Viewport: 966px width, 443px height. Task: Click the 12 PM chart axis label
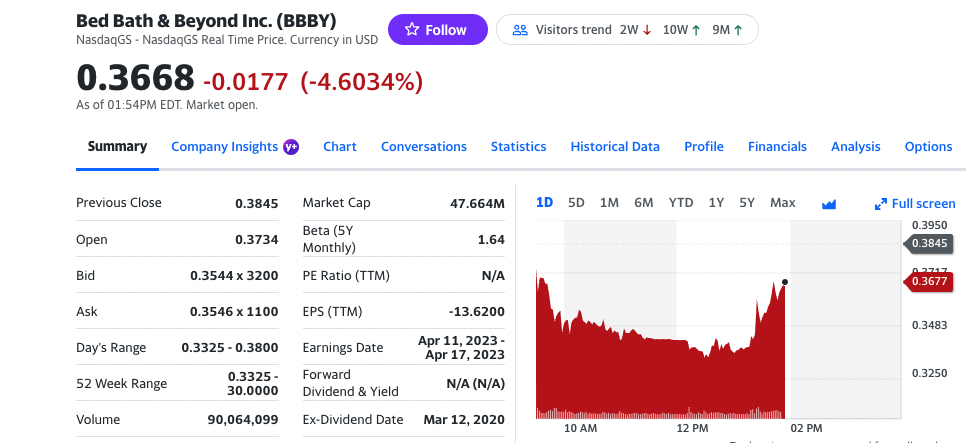coord(691,428)
